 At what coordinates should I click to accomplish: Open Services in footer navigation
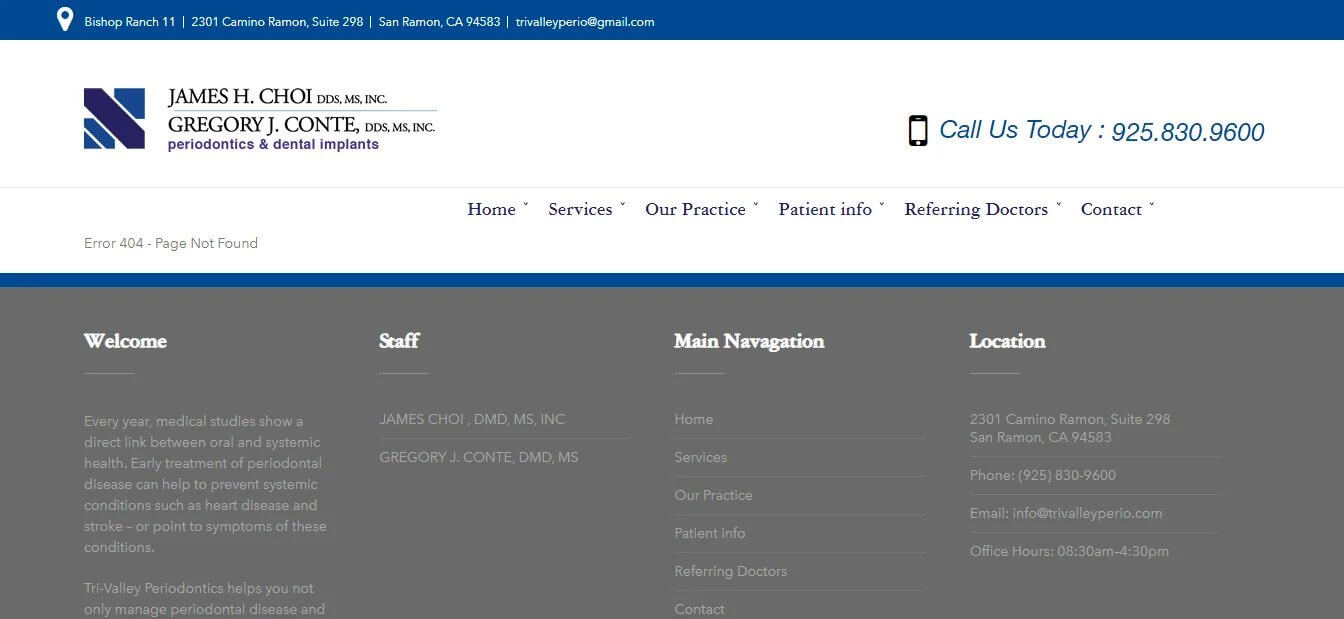tap(700, 457)
